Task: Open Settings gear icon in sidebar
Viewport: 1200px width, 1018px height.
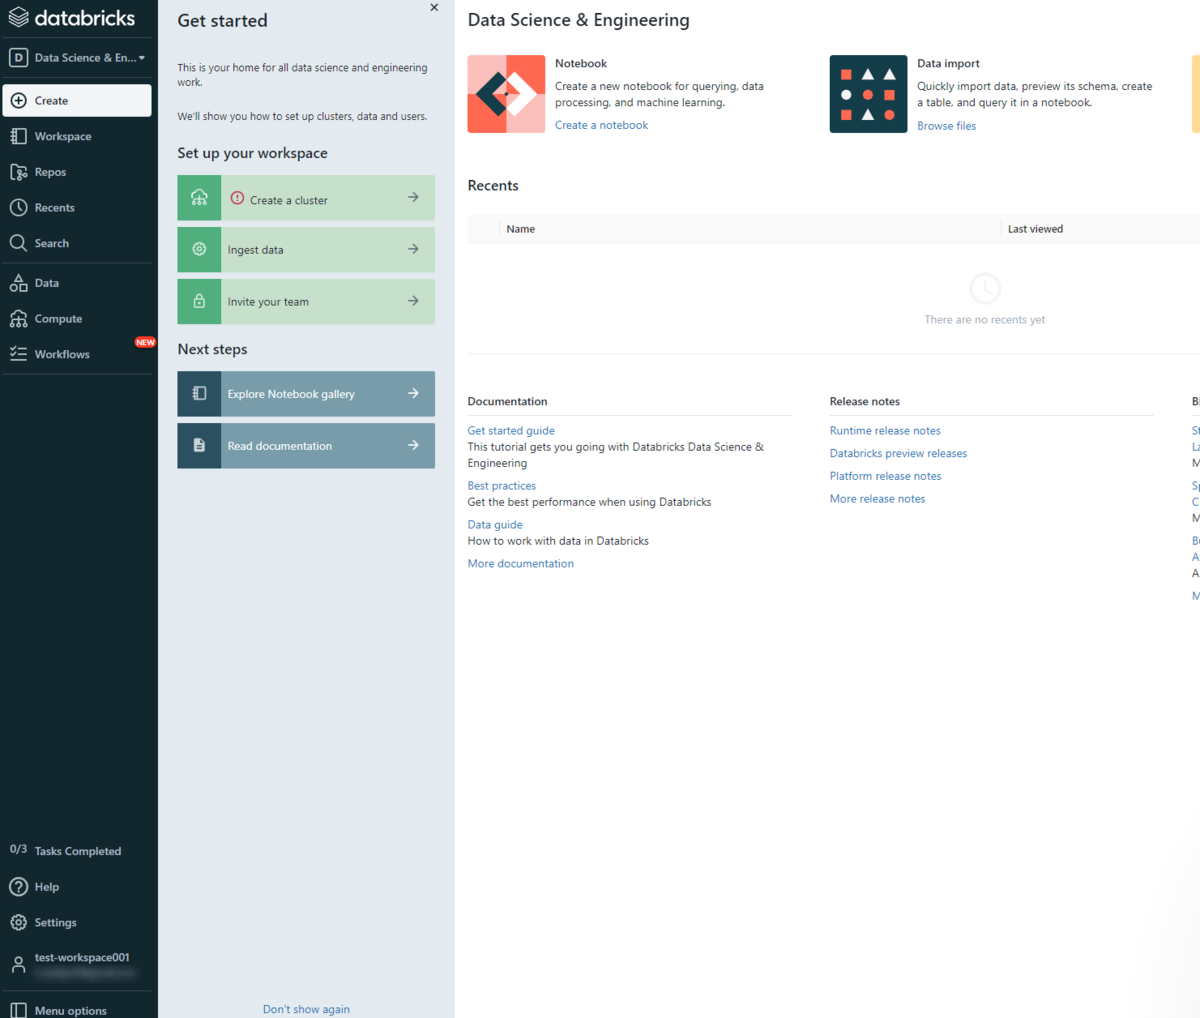Action: (18, 923)
